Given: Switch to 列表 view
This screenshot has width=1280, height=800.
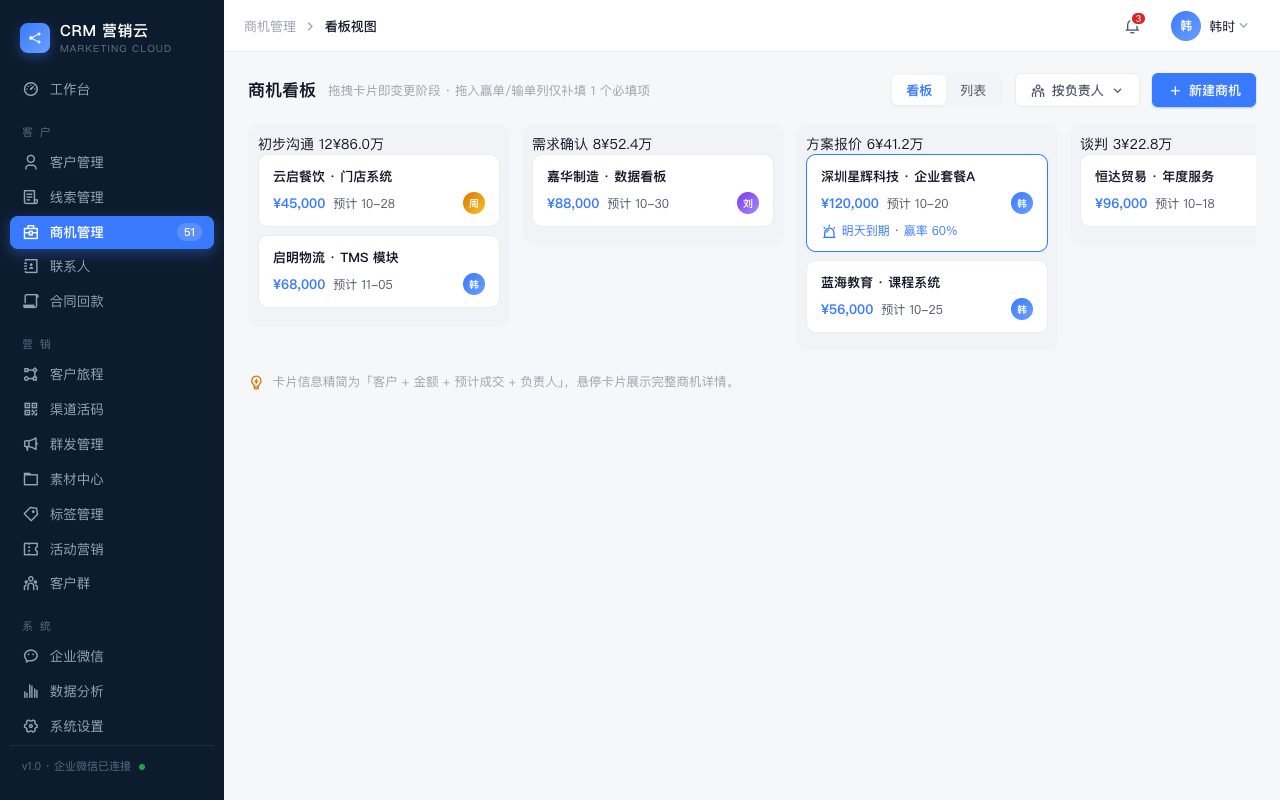Looking at the screenshot, I should click(973, 90).
